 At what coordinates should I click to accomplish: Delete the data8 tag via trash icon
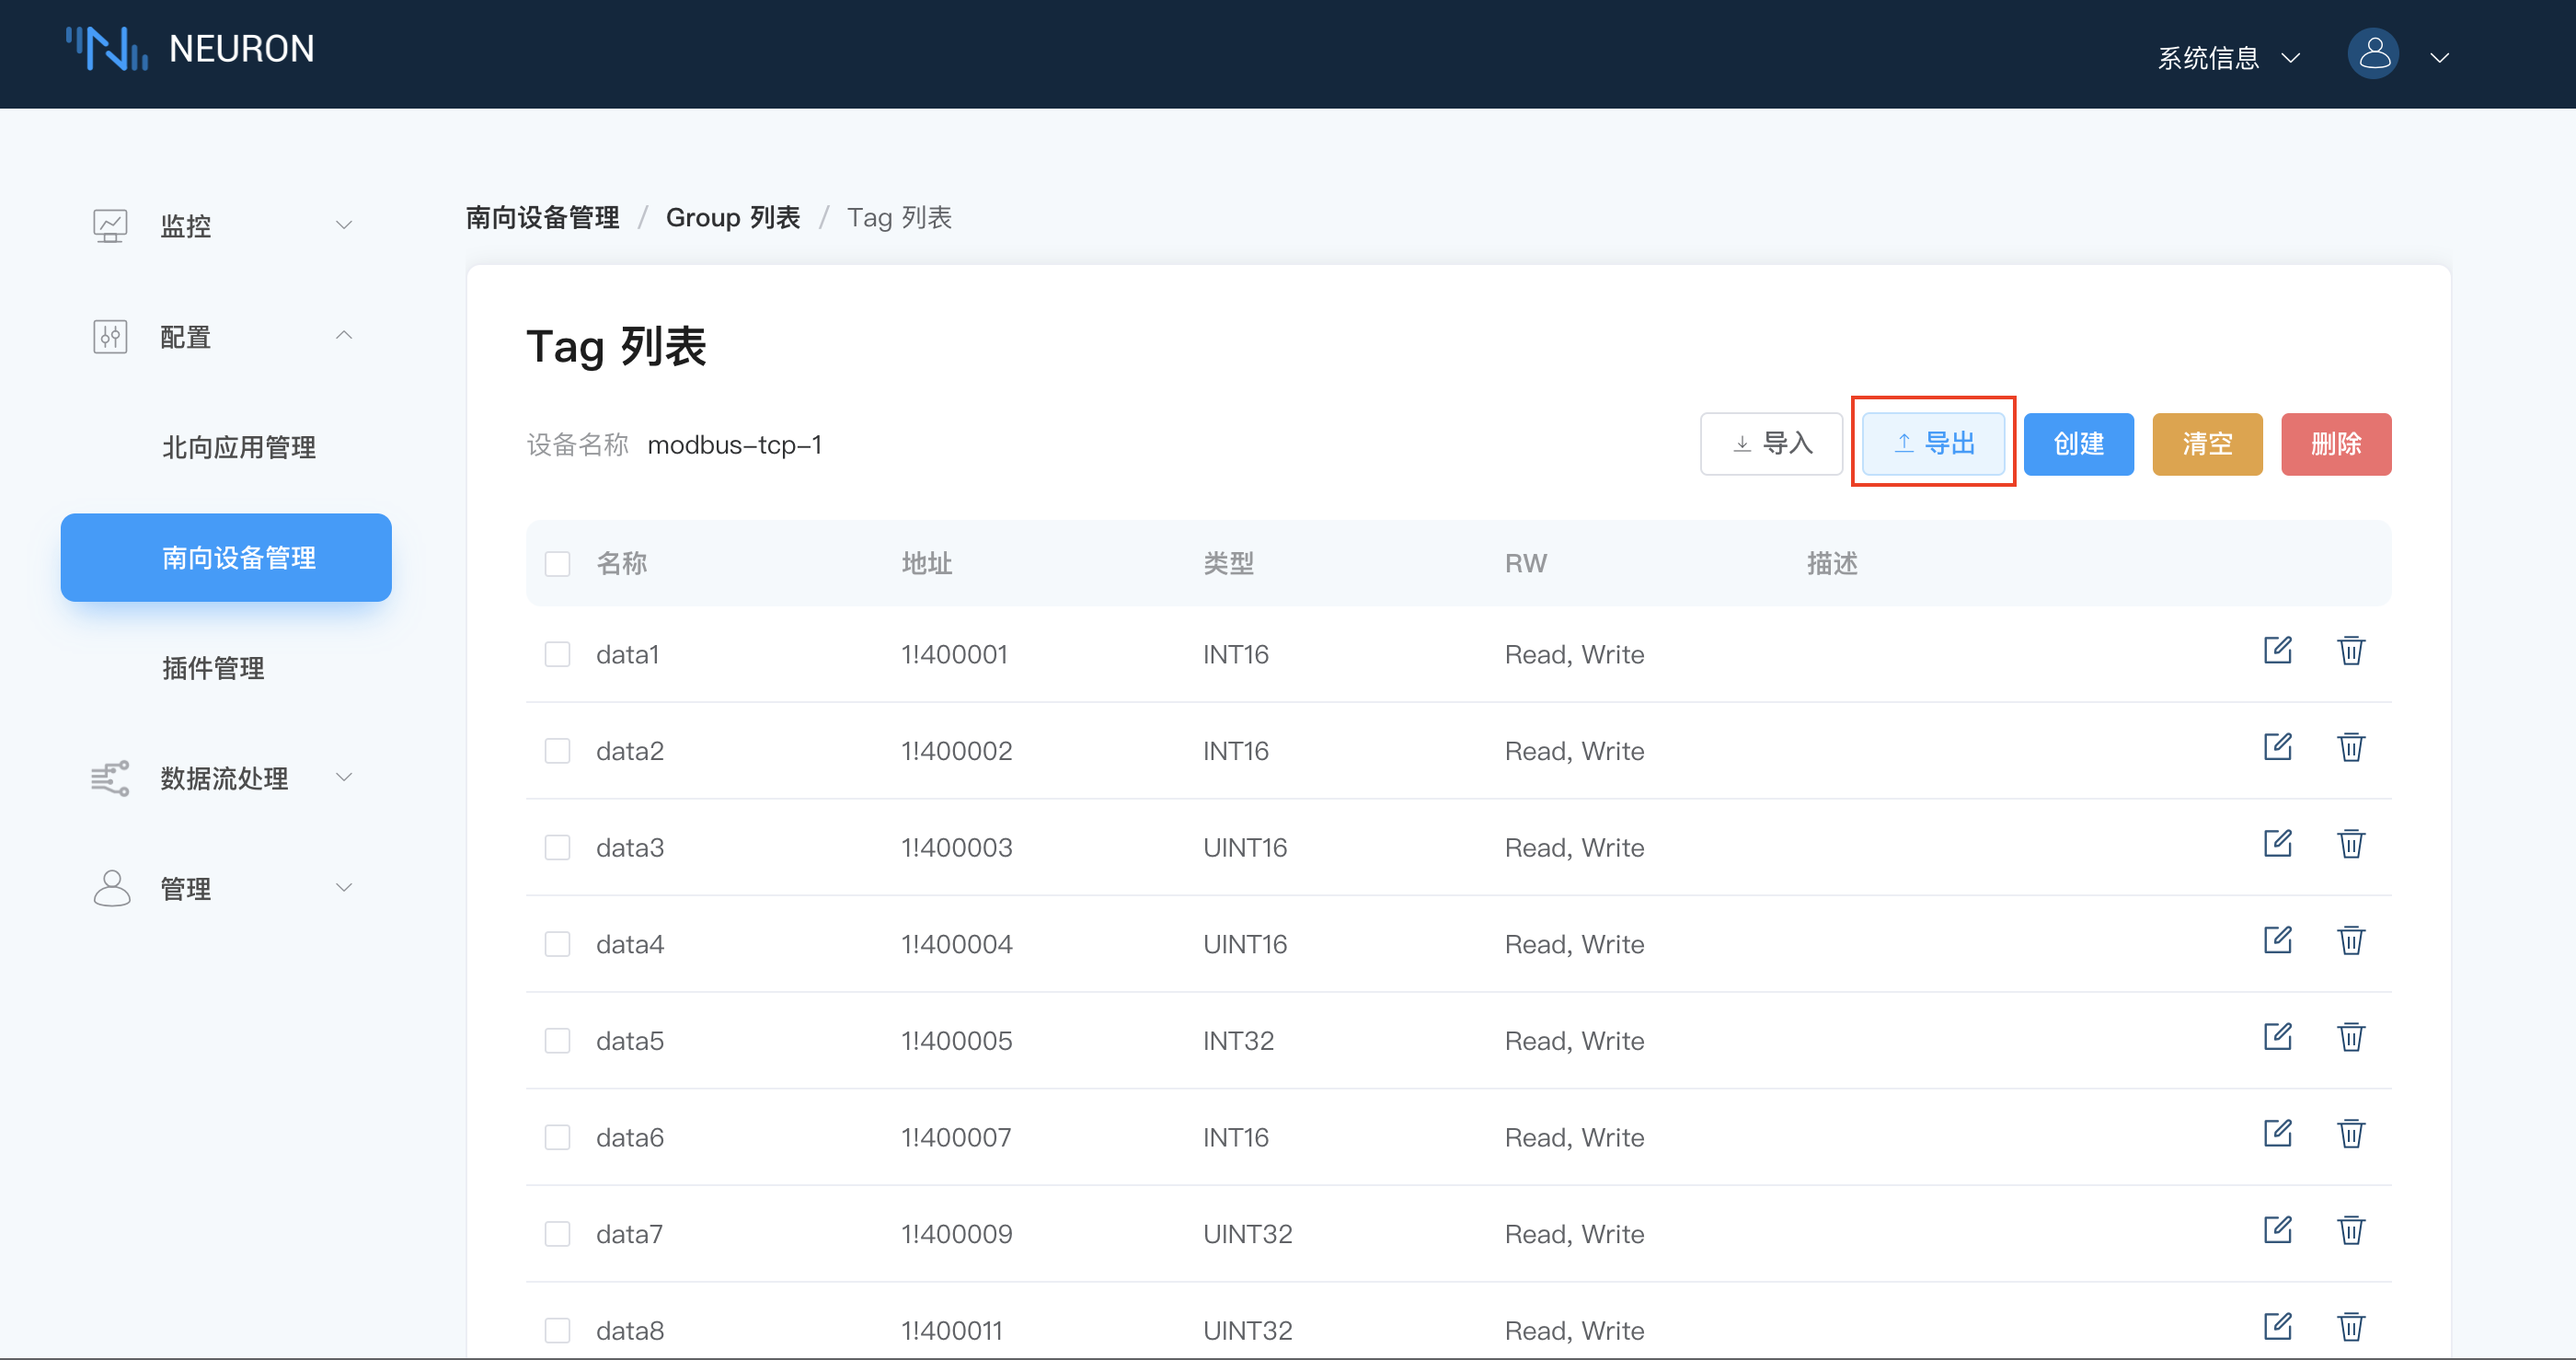pyautogui.click(x=2351, y=1327)
